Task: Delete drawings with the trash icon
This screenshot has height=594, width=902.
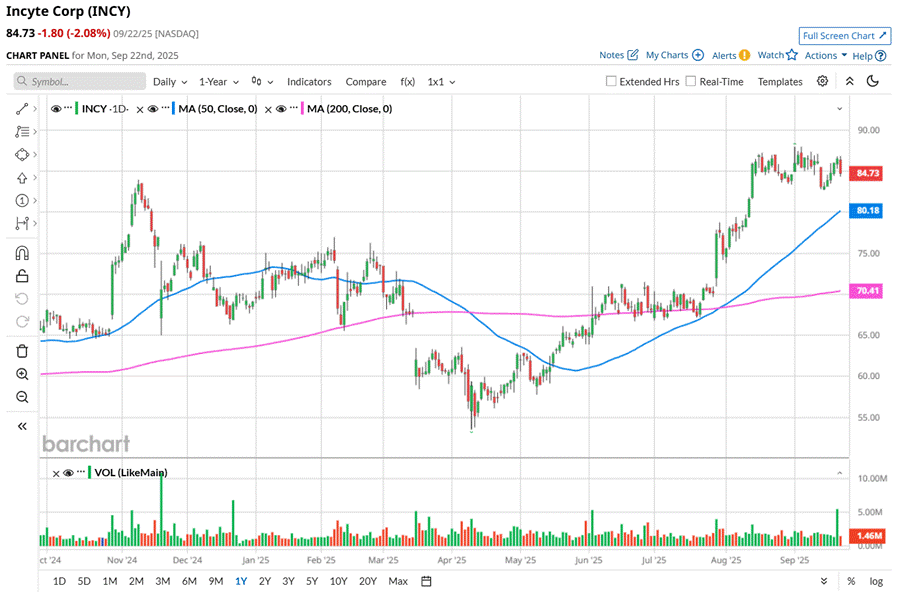Action: pyautogui.click(x=22, y=351)
